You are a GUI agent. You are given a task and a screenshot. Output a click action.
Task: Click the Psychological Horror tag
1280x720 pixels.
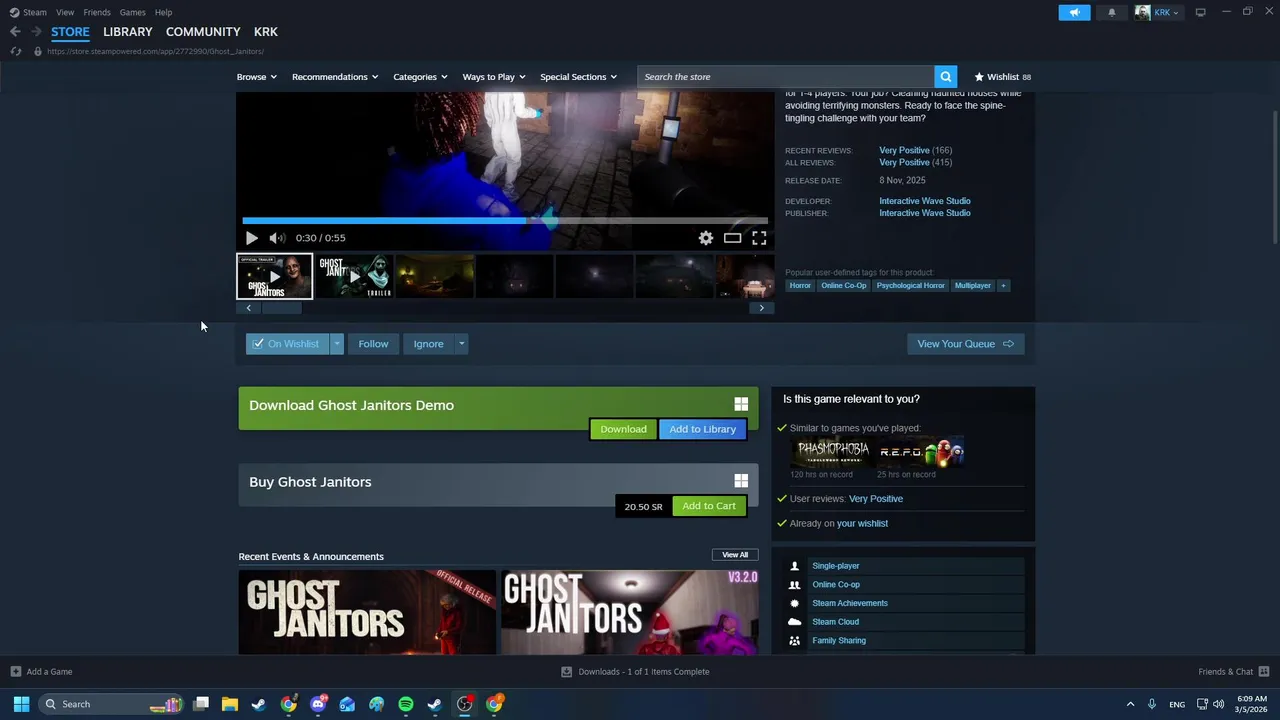pos(910,286)
